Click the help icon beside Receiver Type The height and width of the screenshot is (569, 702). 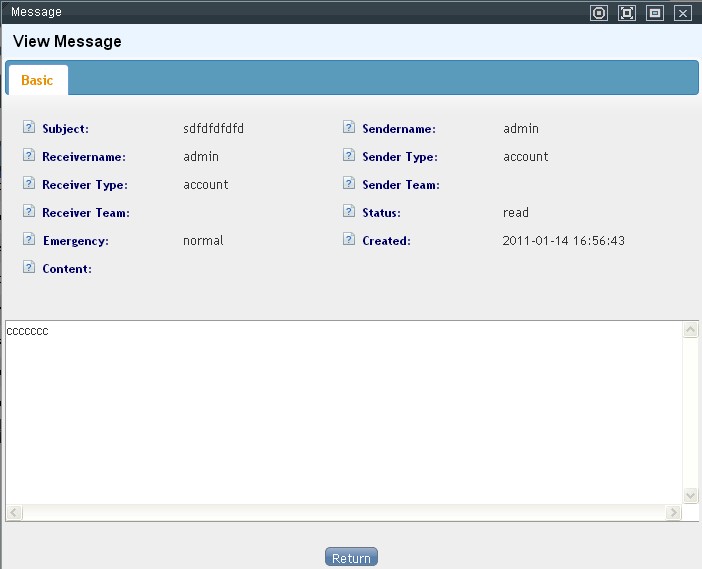[28, 184]
